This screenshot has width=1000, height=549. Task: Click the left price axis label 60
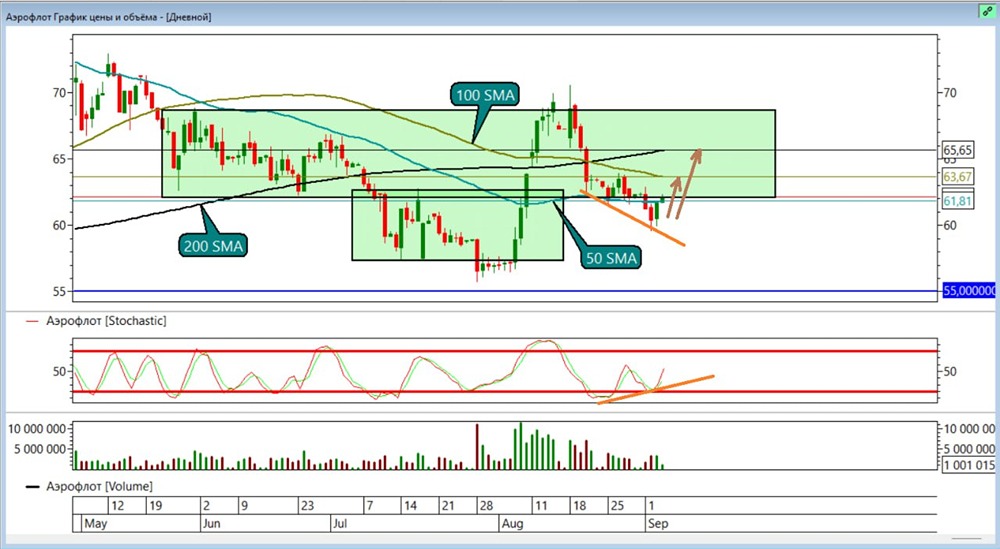pyautogui.click(x=59, y=225)
